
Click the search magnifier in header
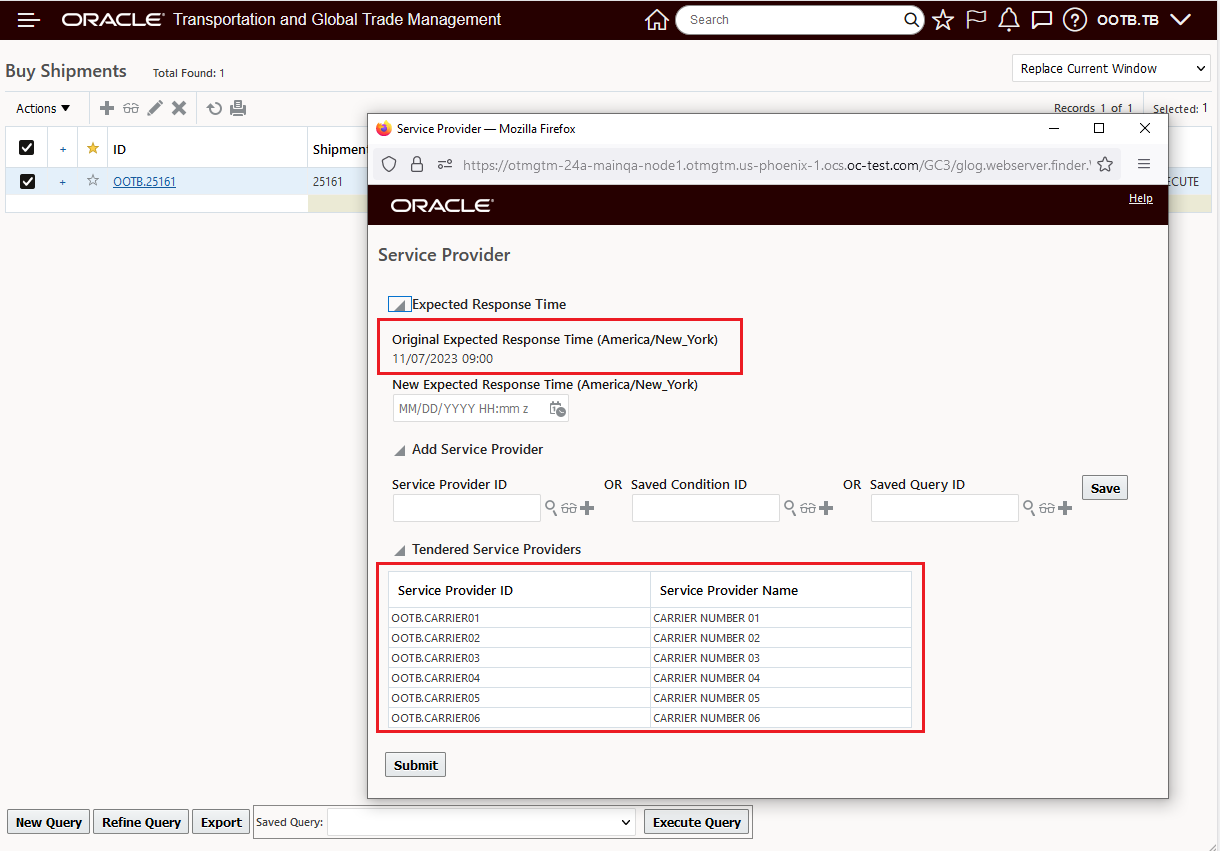point(911,20)
